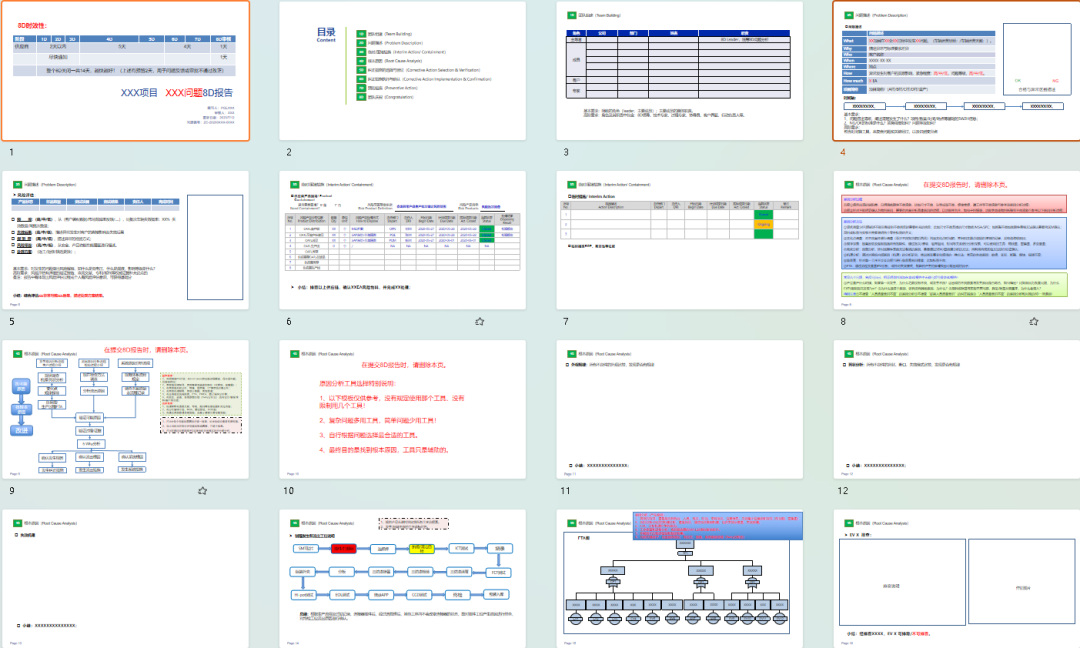Viewport: 1080px width, 648px height.
Task: Click slide number label 9
Action: (12, 491)
